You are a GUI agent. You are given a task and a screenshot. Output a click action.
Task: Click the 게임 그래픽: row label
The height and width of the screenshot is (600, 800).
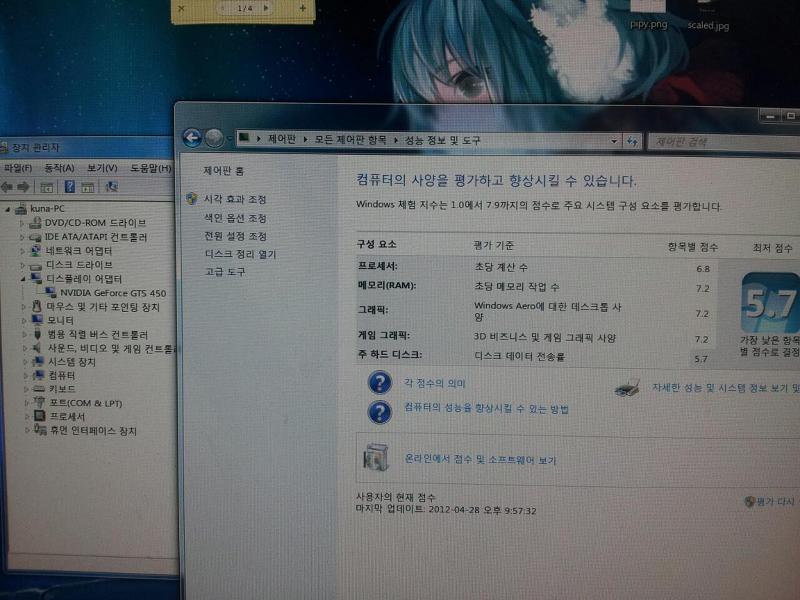pyautogui.click(x=384, y=335)
